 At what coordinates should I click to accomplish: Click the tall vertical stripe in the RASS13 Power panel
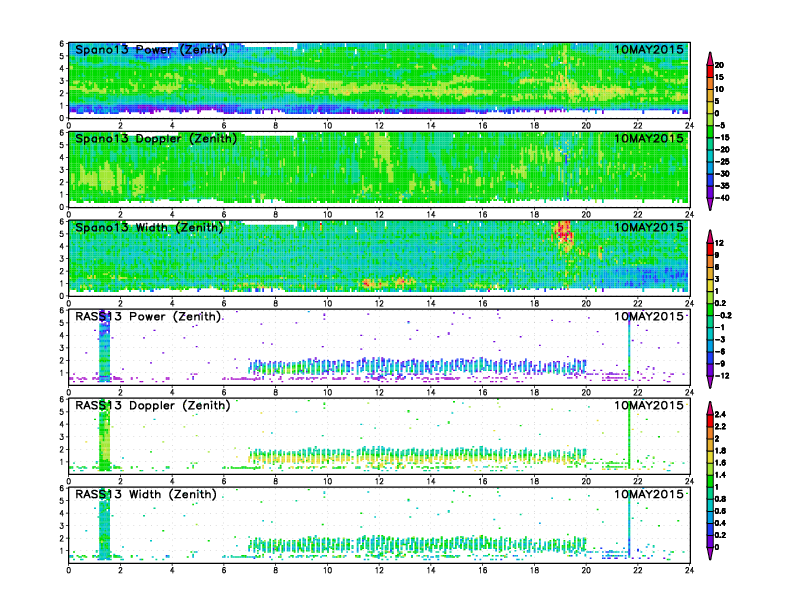[104, 346]
